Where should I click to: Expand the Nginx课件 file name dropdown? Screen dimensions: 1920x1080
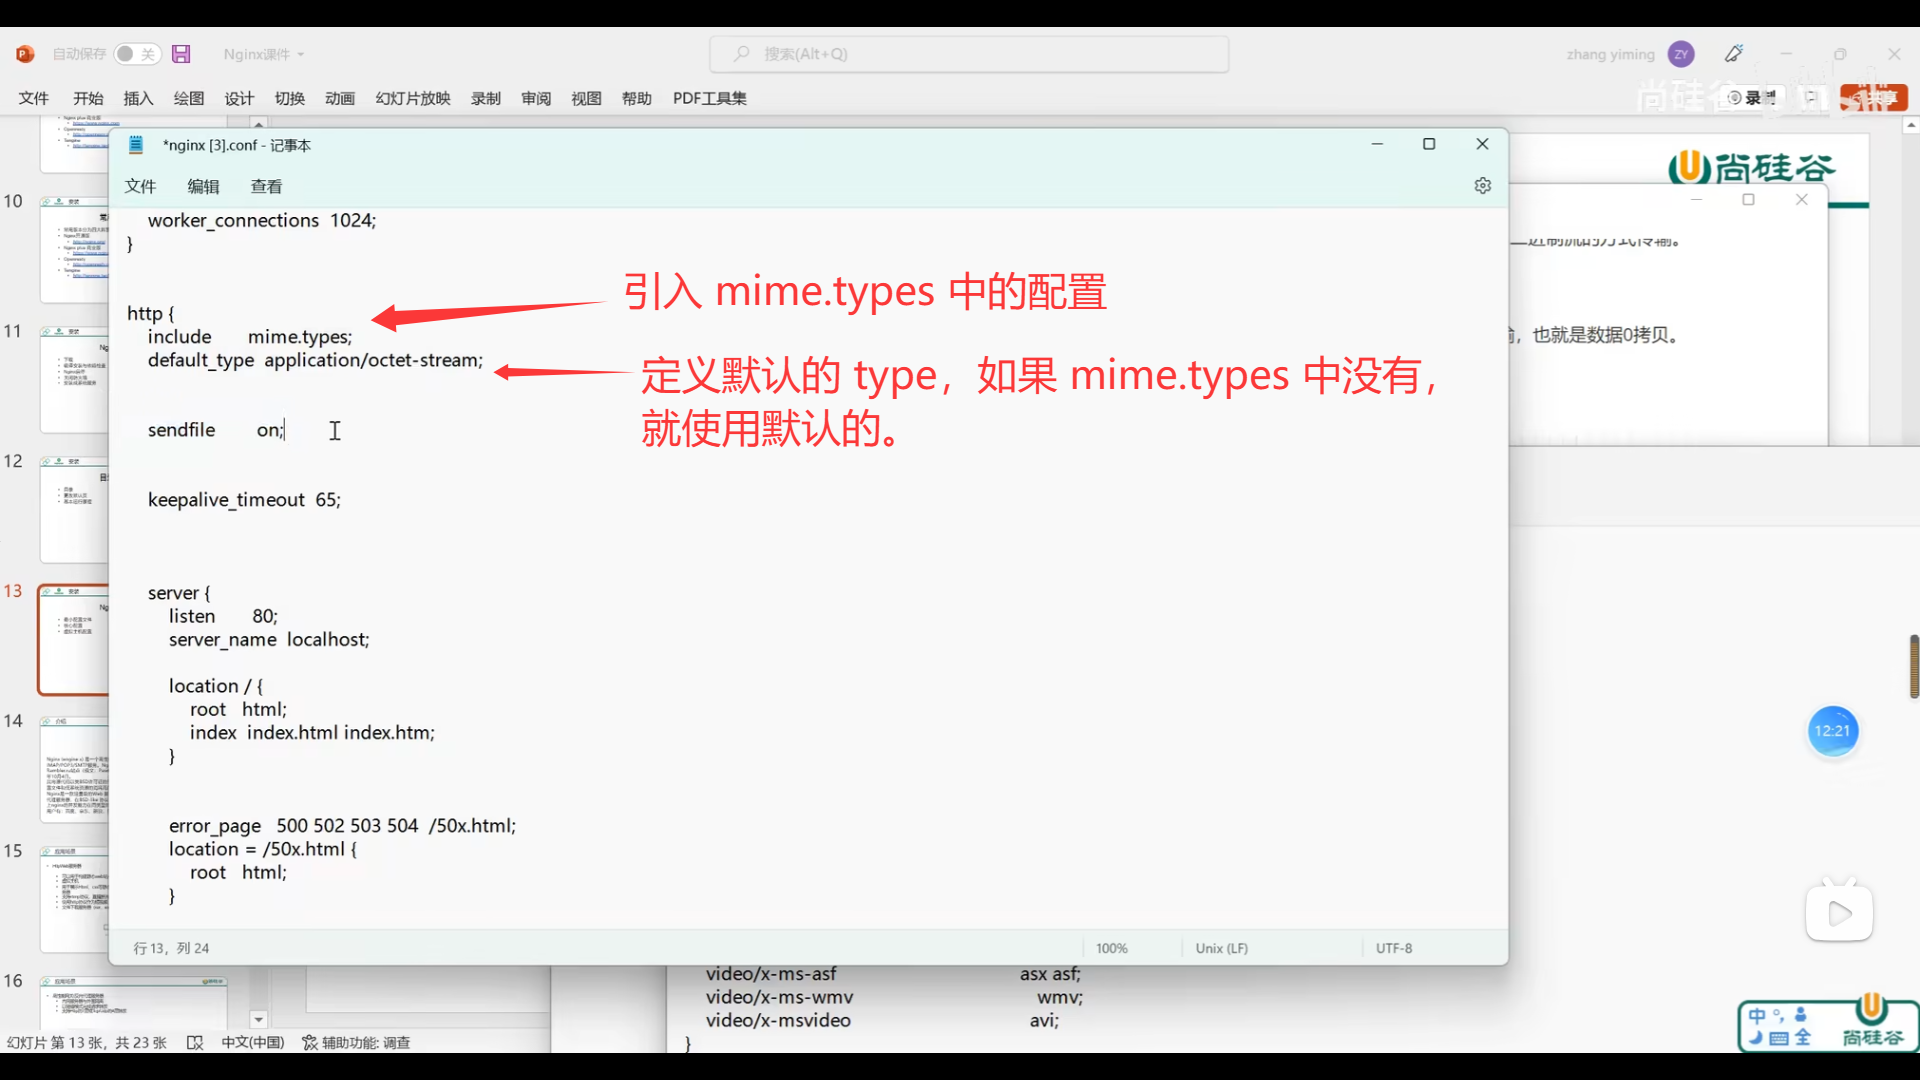300,55
